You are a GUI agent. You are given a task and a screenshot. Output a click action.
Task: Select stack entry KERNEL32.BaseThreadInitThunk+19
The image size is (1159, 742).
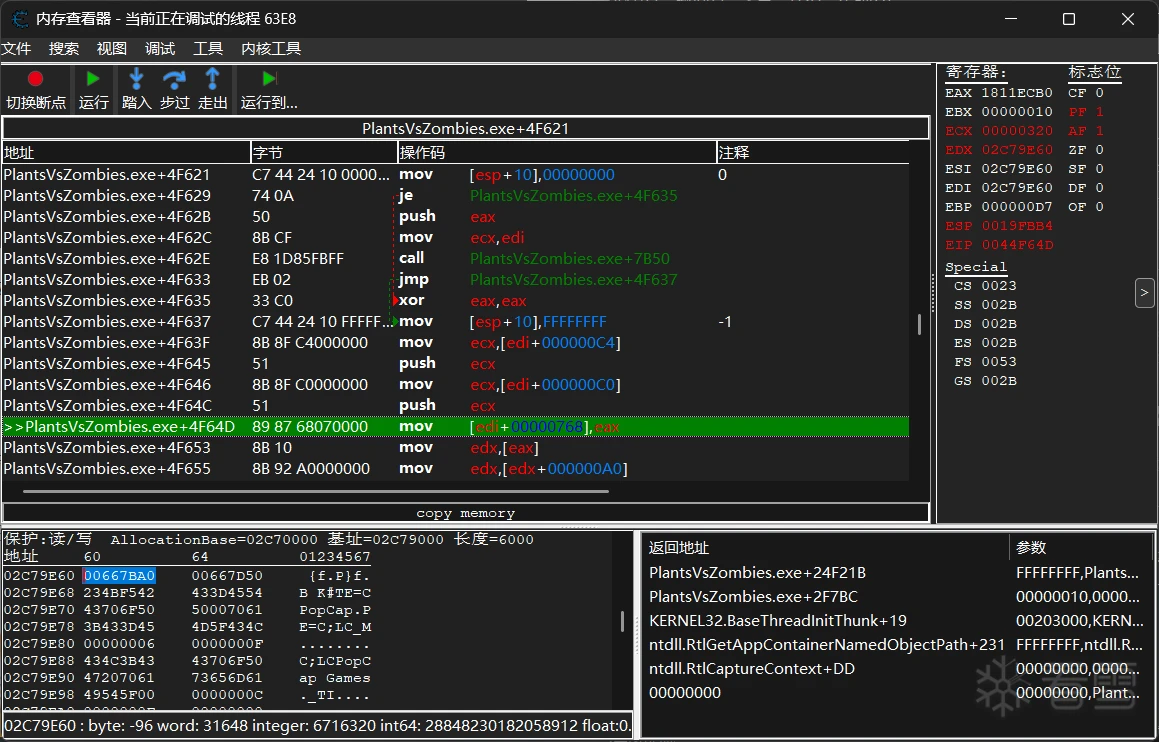click(x=778, y=621)
